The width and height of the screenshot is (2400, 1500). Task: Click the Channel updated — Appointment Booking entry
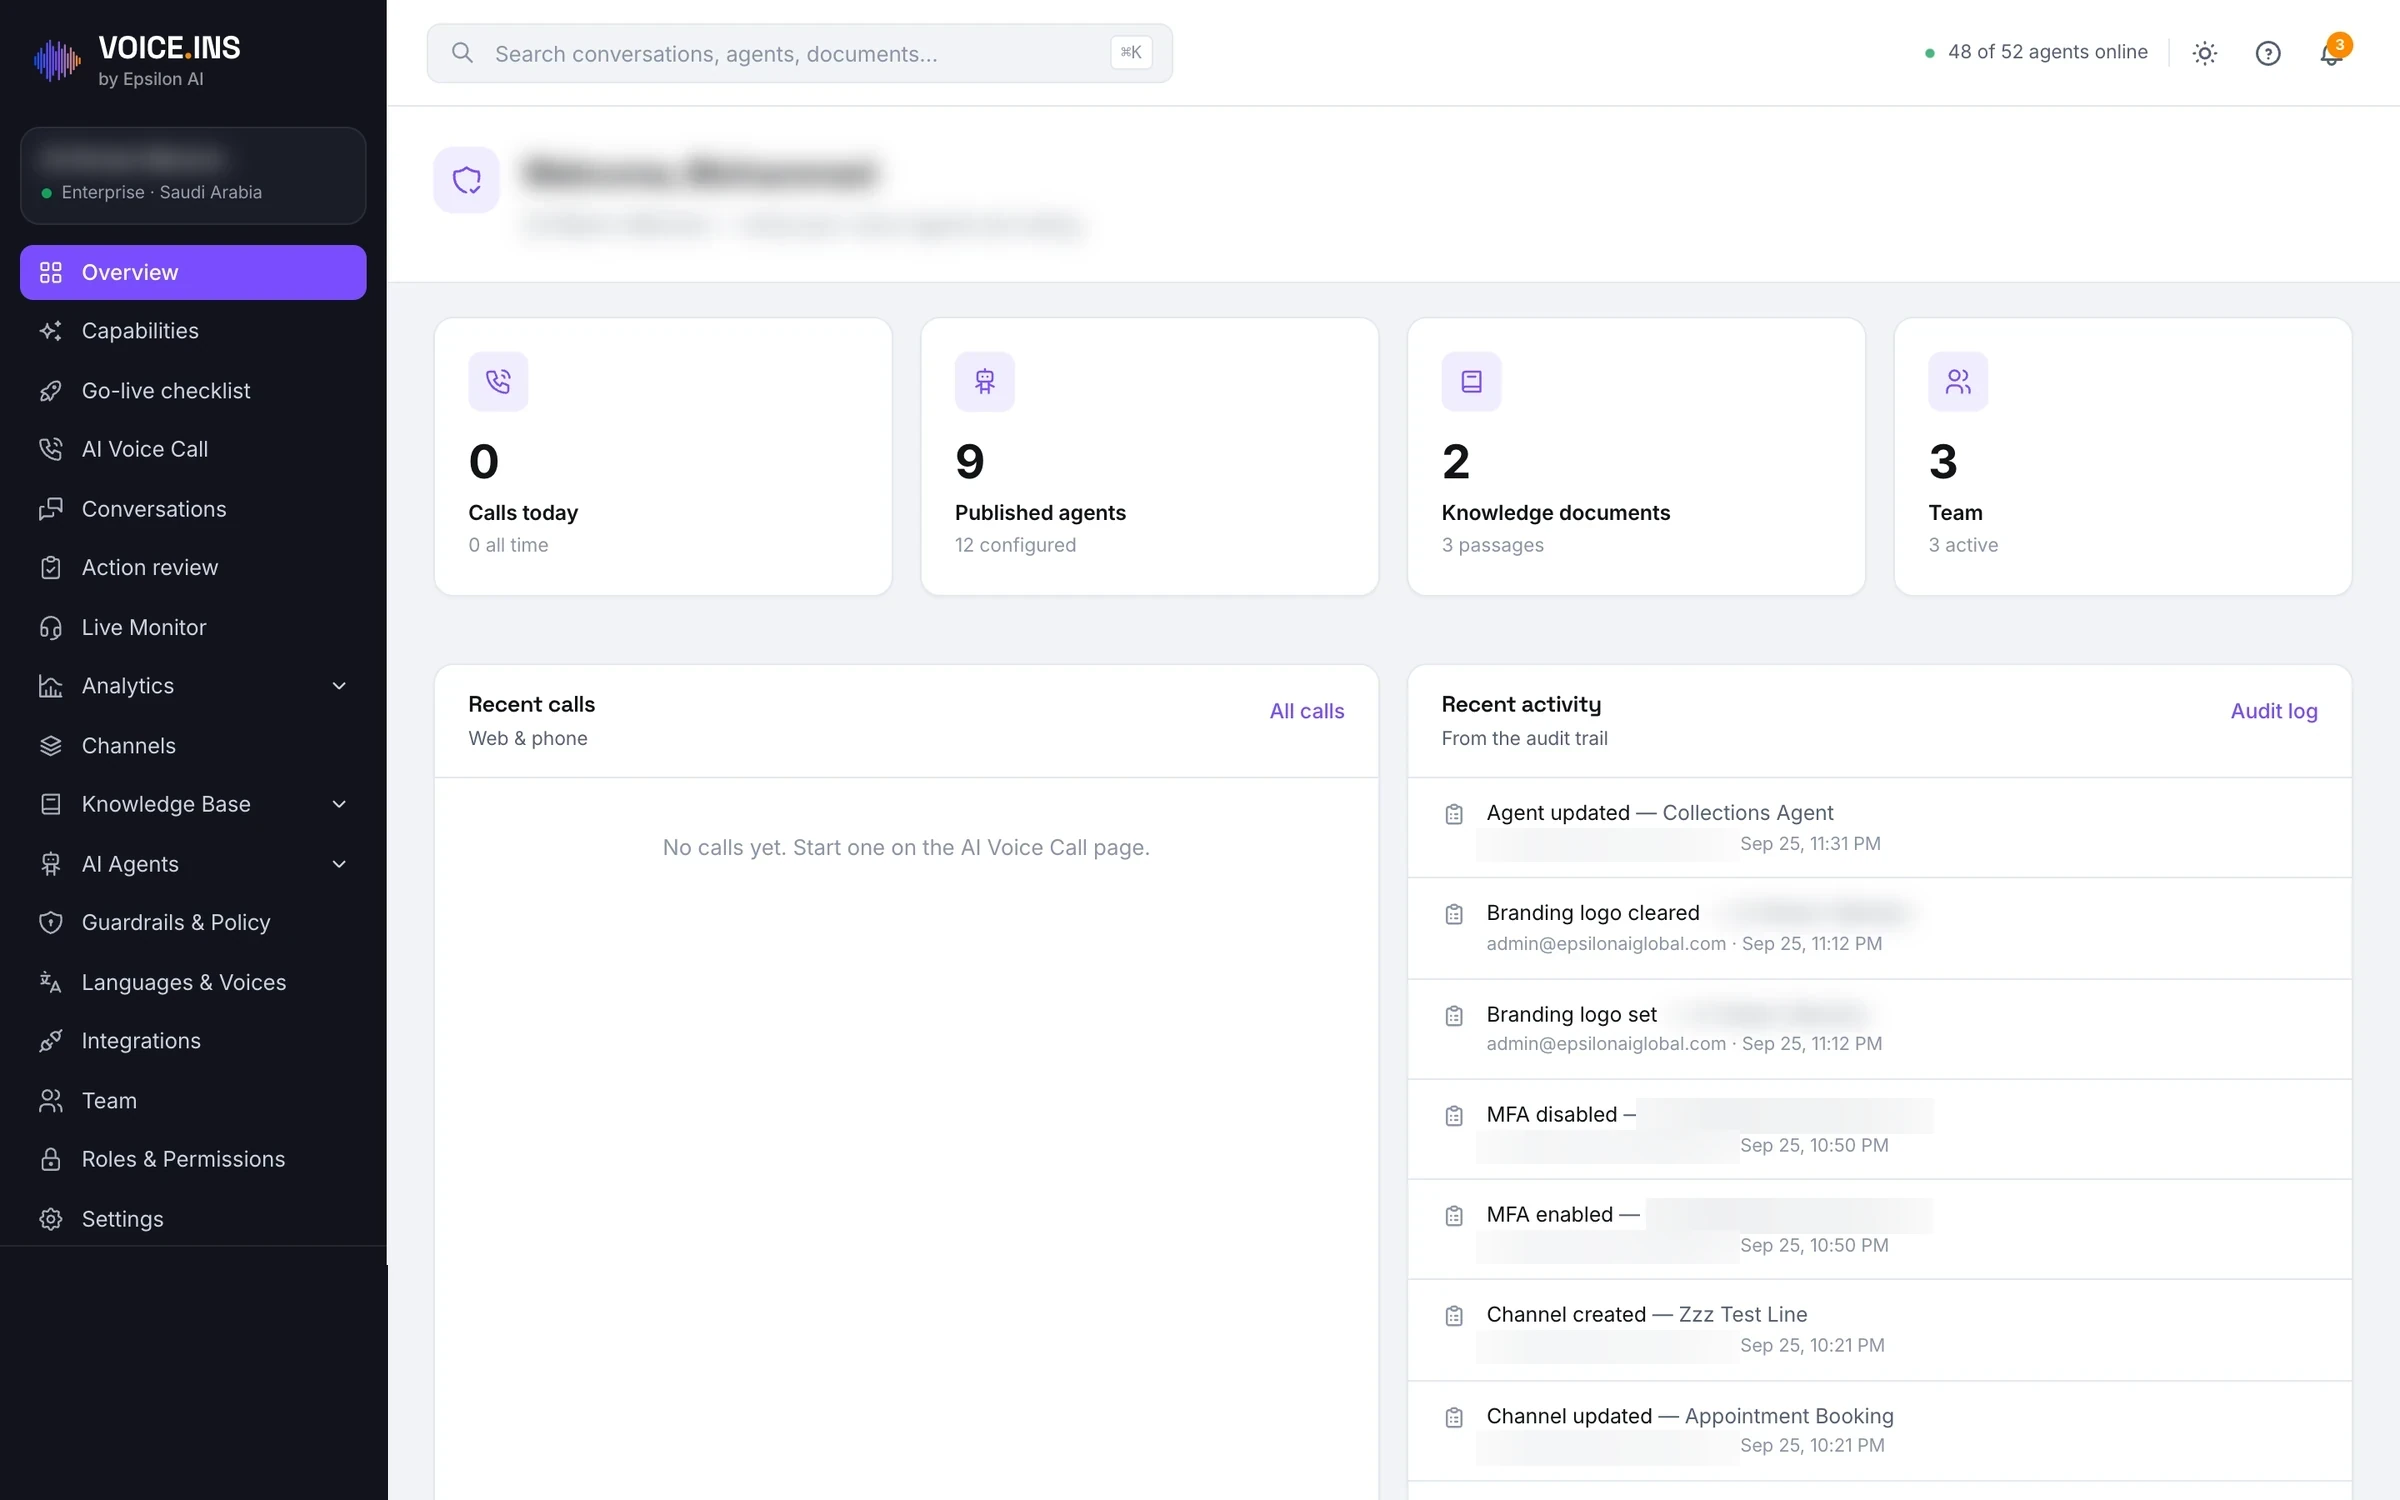point(1879,1430)
